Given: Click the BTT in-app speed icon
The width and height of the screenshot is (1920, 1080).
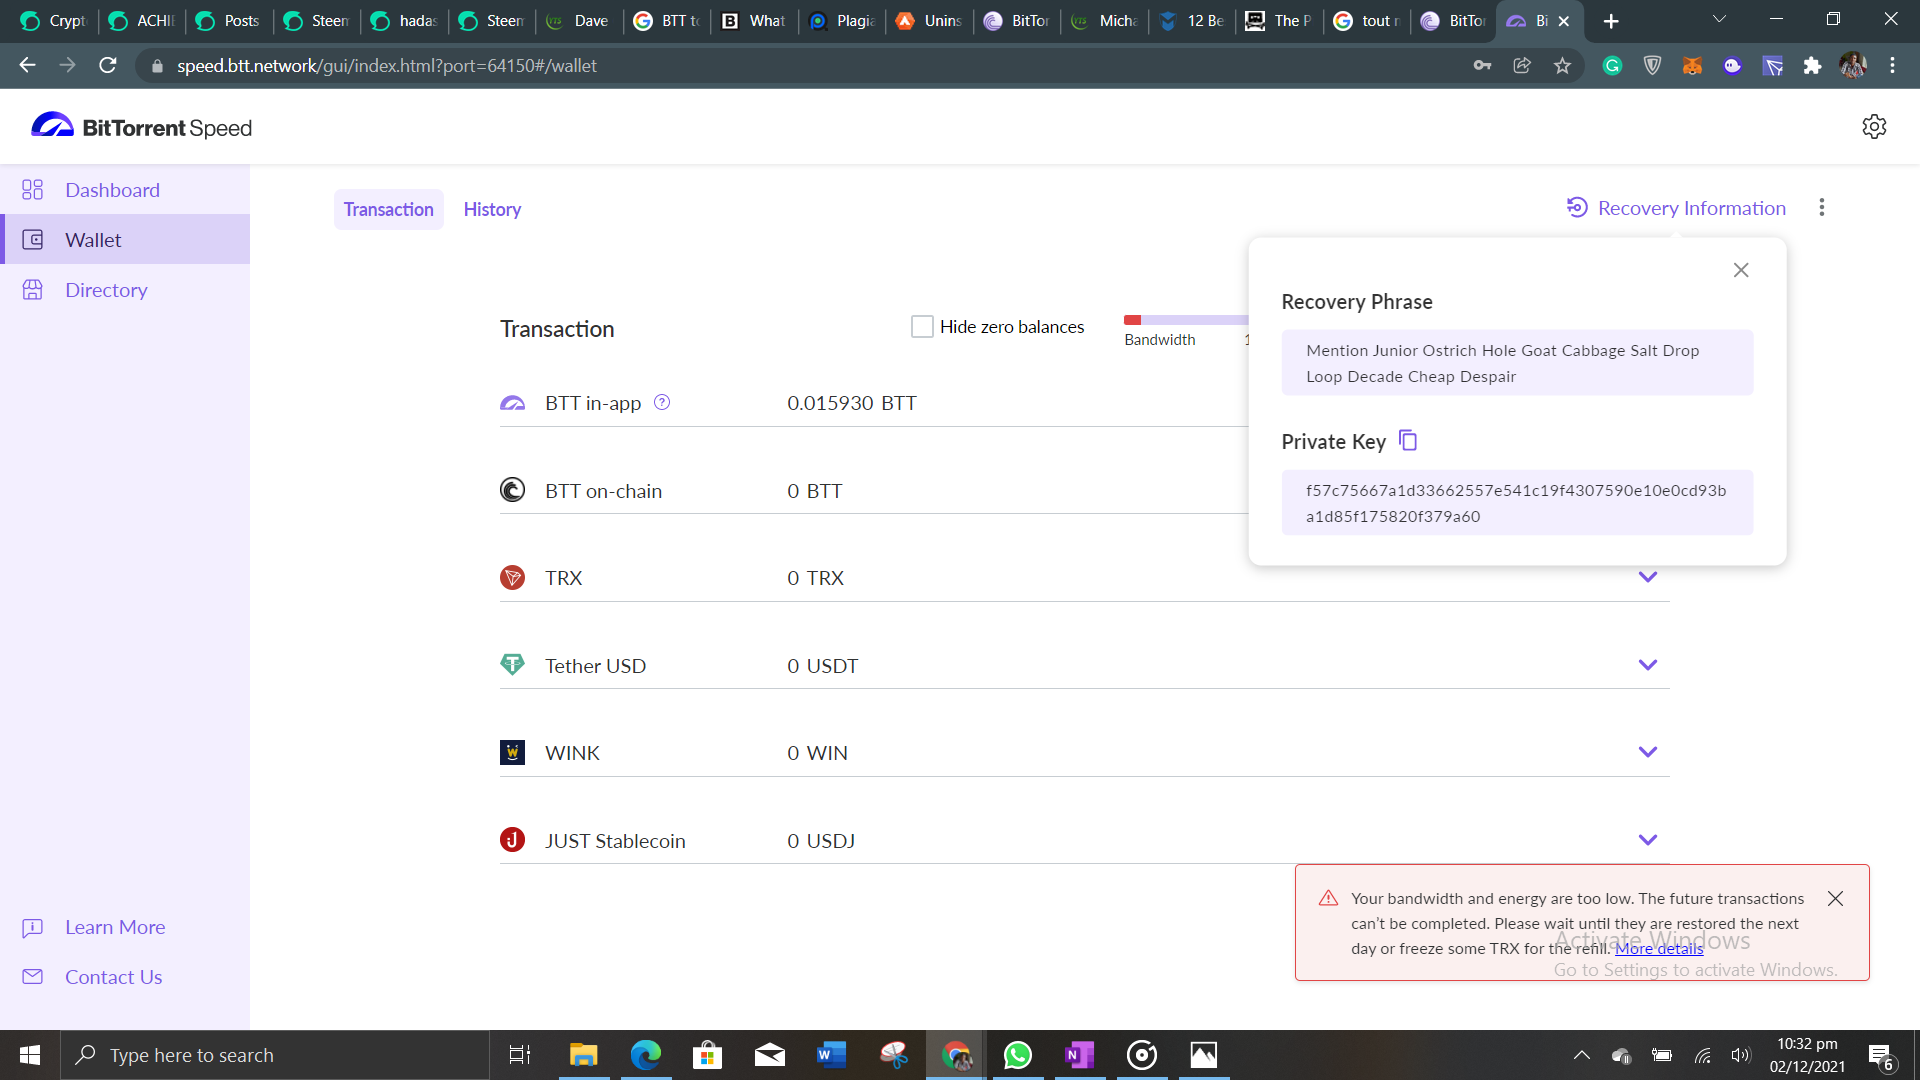Looking at the screenshot, I should tap(512, 403).
